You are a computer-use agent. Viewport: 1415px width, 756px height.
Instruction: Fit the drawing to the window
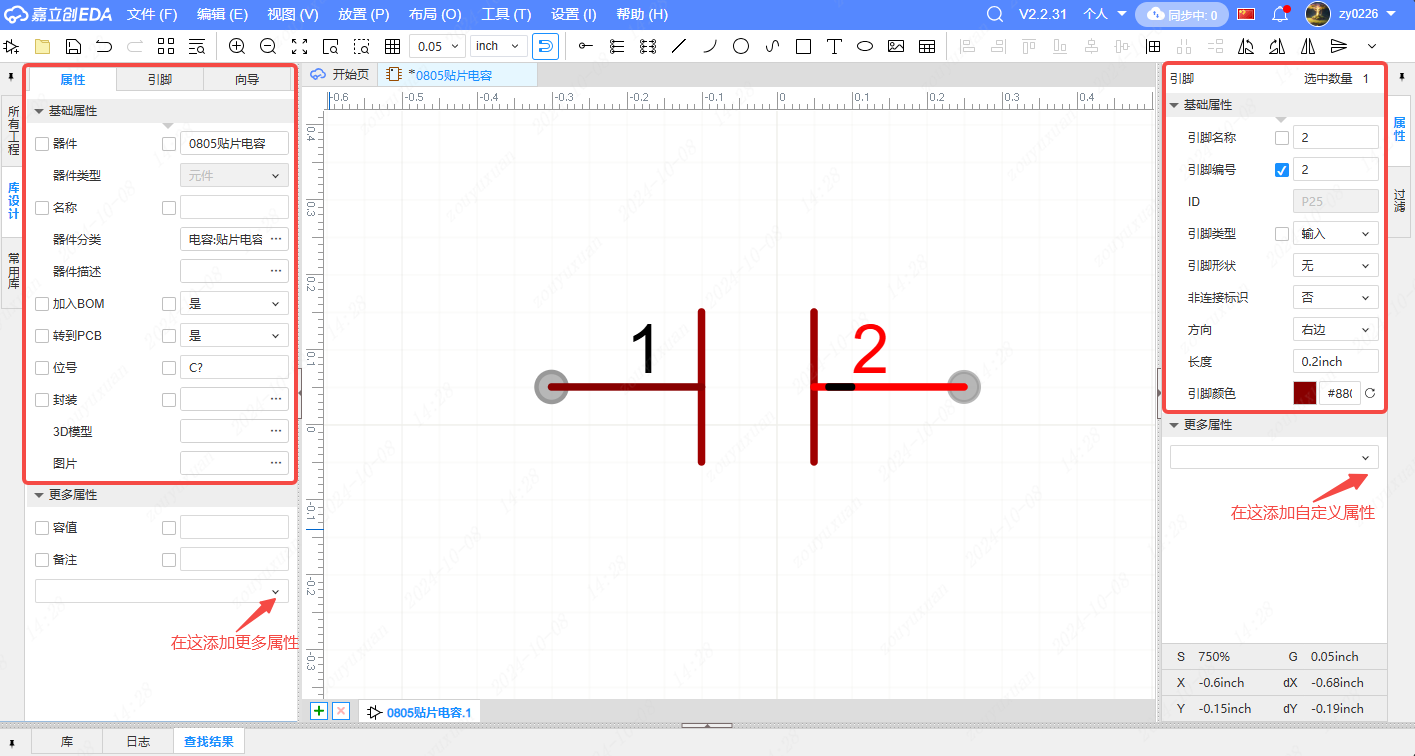(299, 47)
